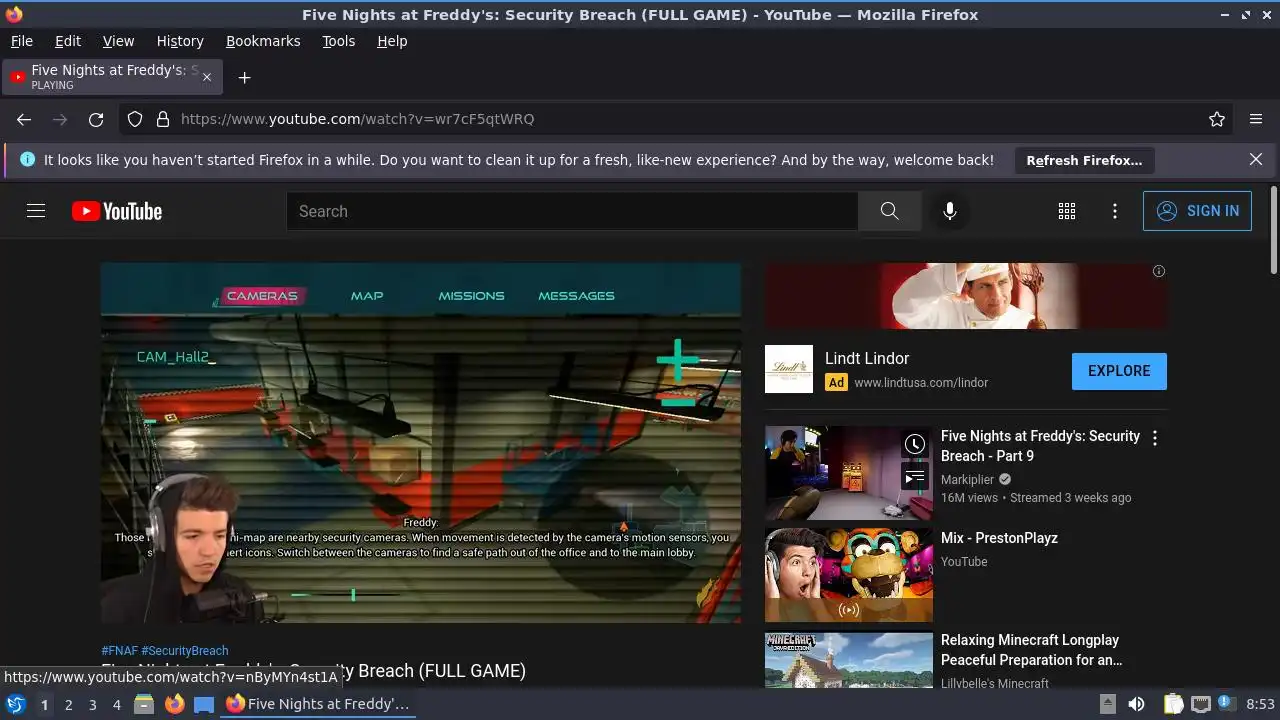Screen dimensions: 1280x720
Task: Open www.lindtusa.com/lindor ad link
Action: pos(920,383)
